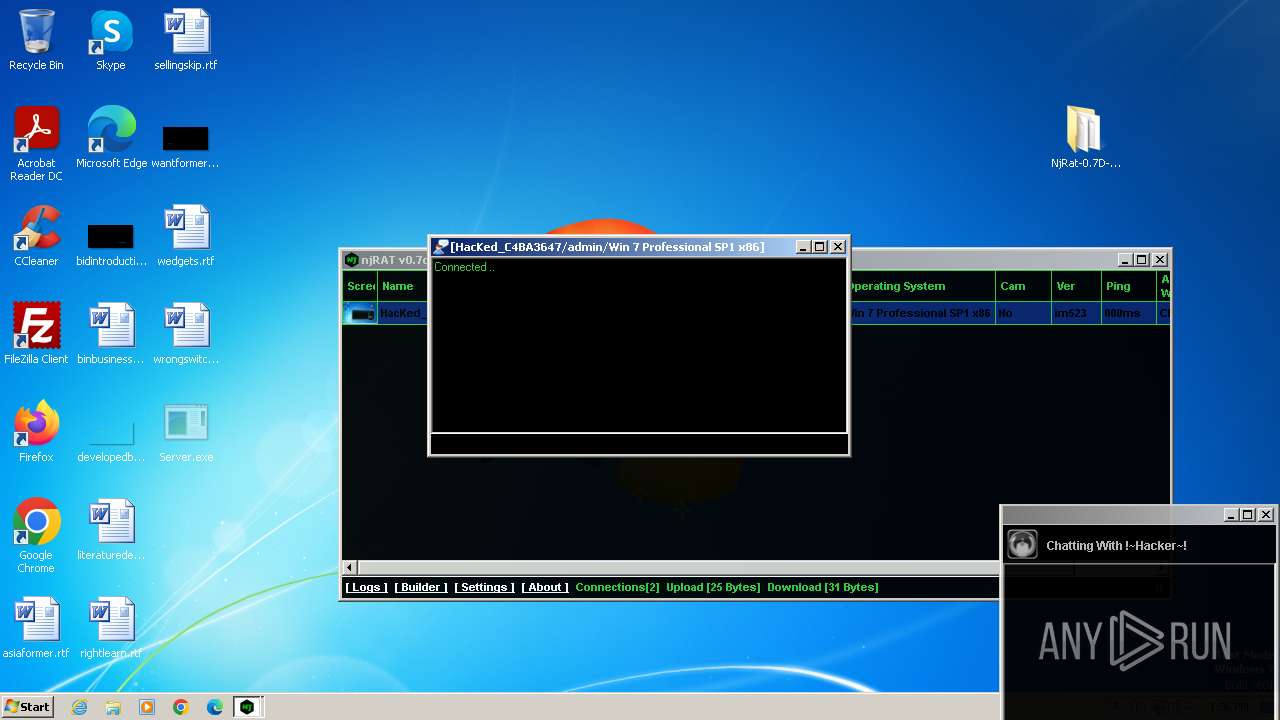Close the Chatting With Hacker popup
Viewport: 1280px width, 720px height.
point(1266,515)
